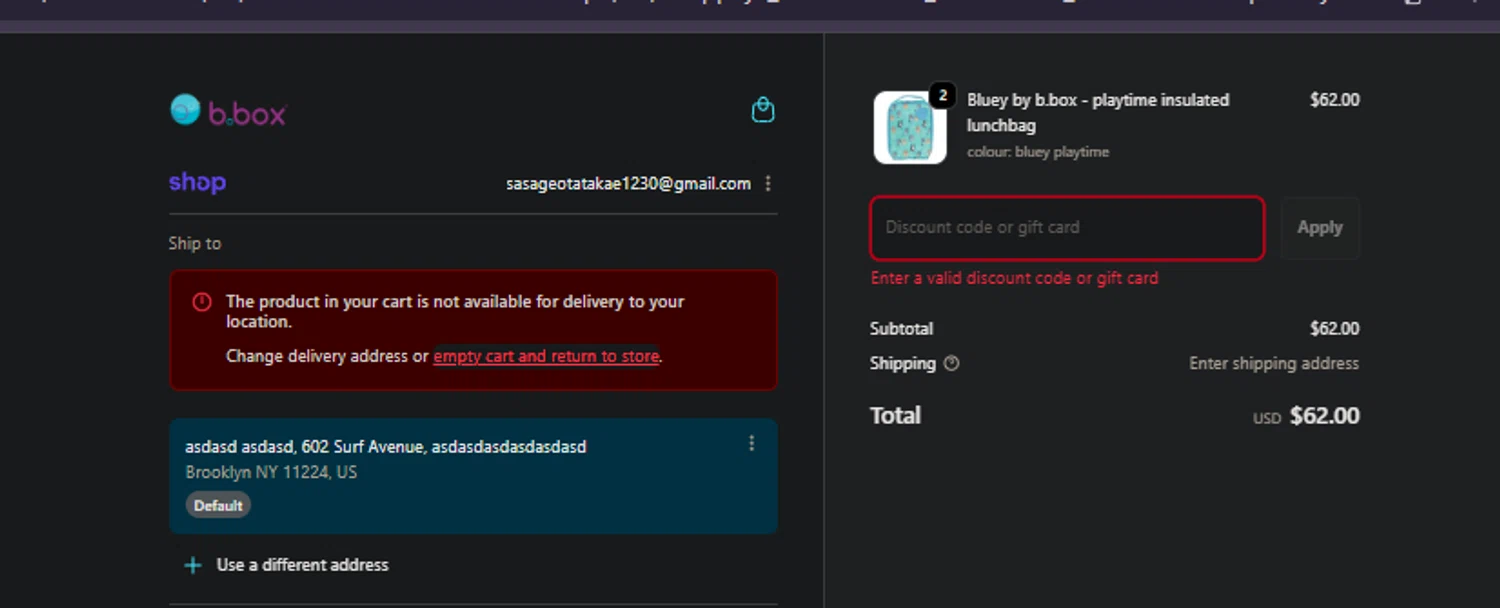Viewport: 1500px width, 608px height.
Task: Click the Apply discount button
Action: tap(1320, 228)
